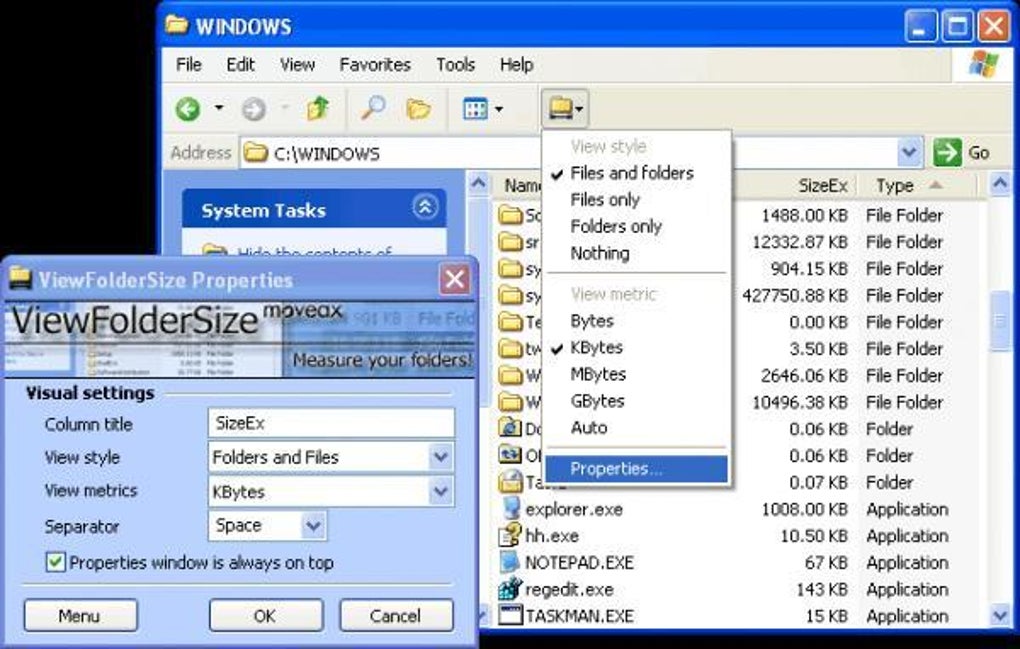
Task: Click the Views toolbar icon
Action: tap(476, 109)
